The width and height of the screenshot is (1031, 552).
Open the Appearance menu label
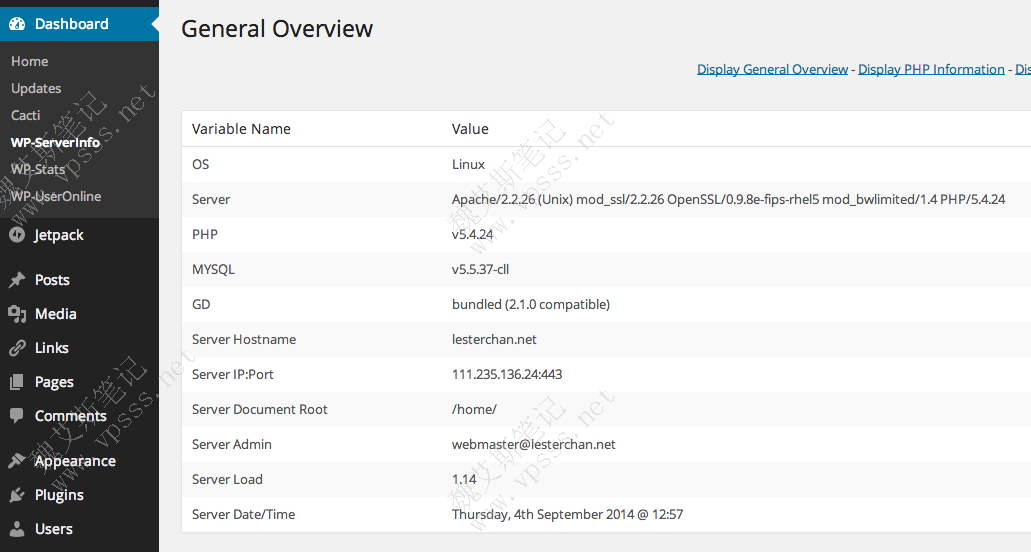pyautogui.click(x=76, y=461)
